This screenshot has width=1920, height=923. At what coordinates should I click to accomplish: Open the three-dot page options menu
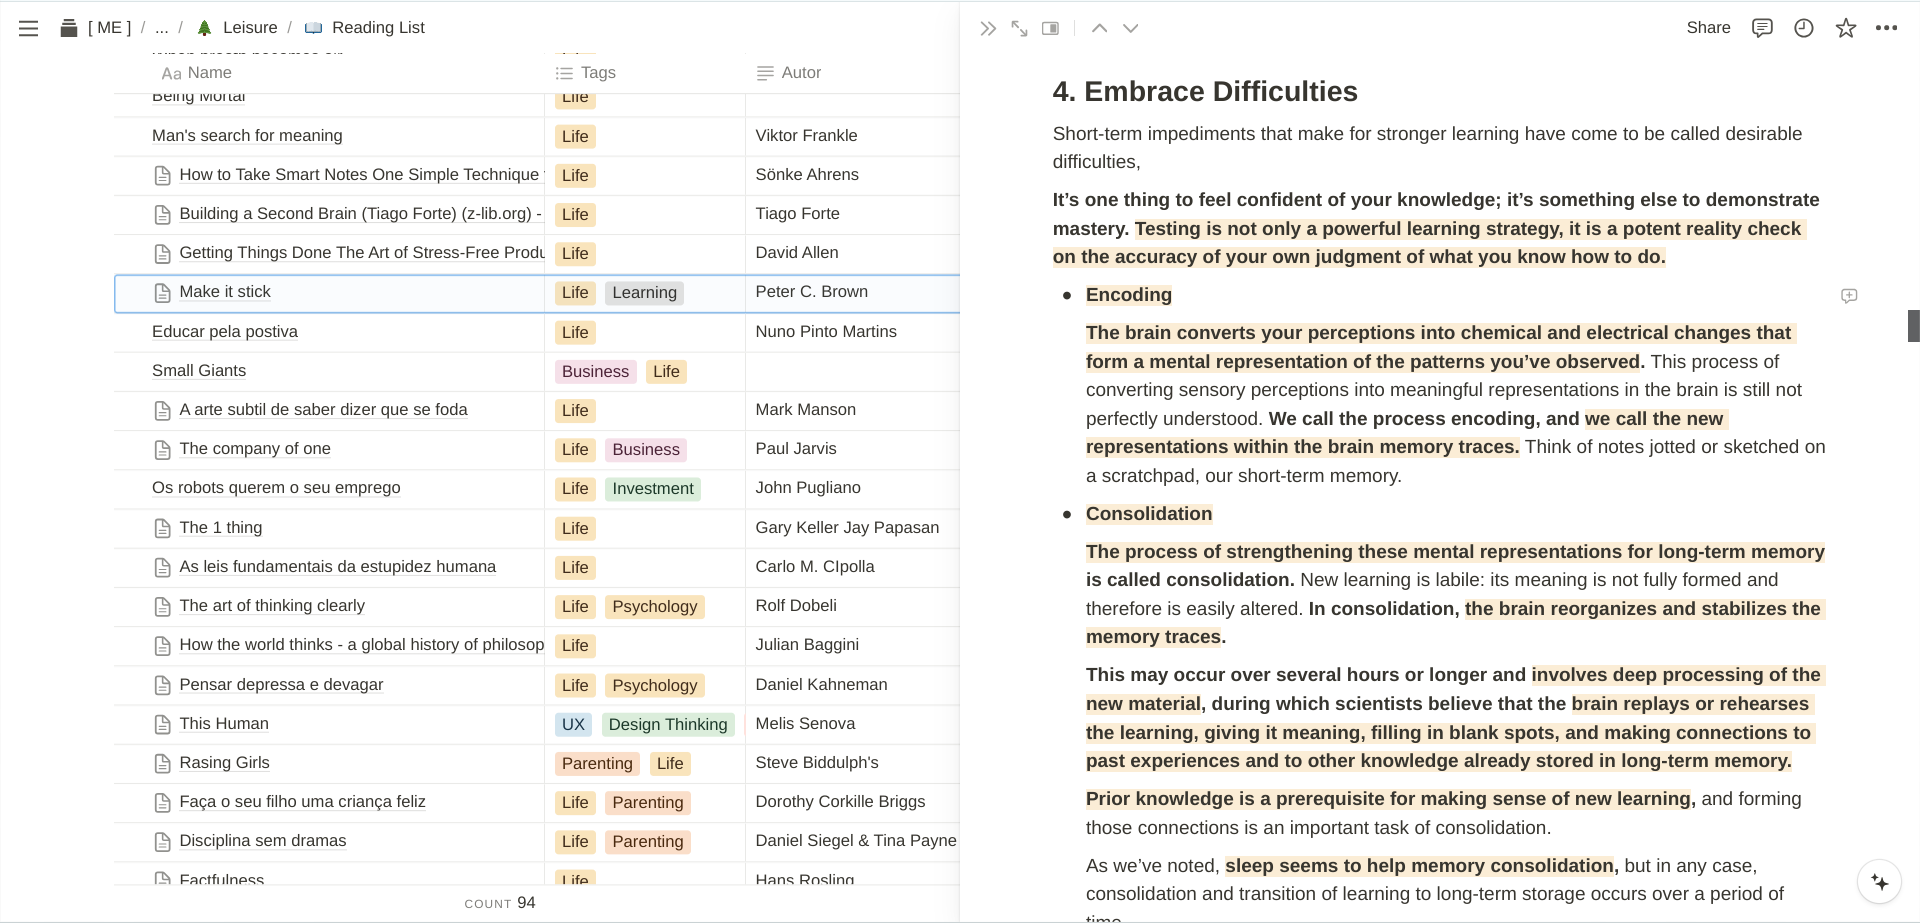(x=1886, y=28)
